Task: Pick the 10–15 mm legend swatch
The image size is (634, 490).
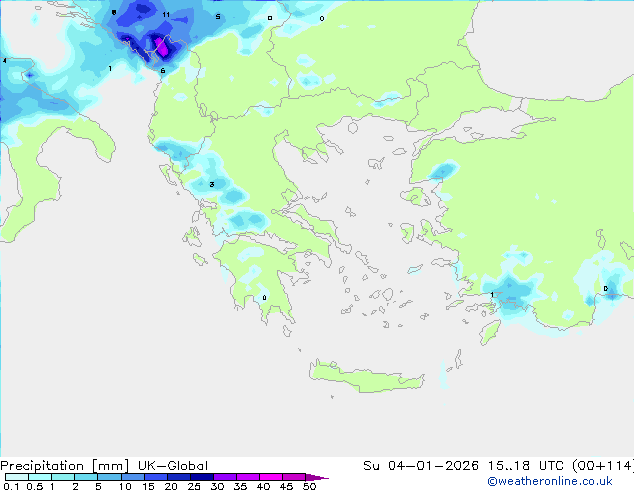Action: click(x=132, y=477)
